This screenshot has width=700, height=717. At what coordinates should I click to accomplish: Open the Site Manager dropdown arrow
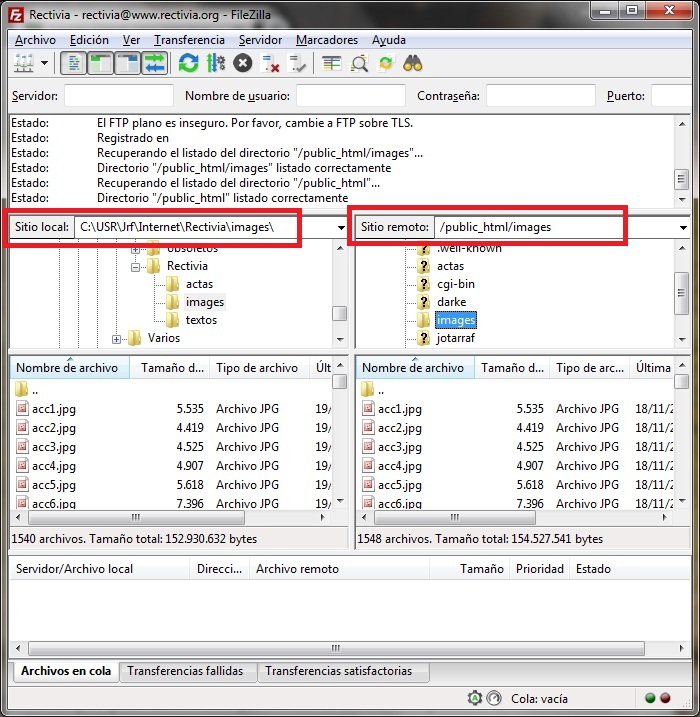[x=45, y=63]
